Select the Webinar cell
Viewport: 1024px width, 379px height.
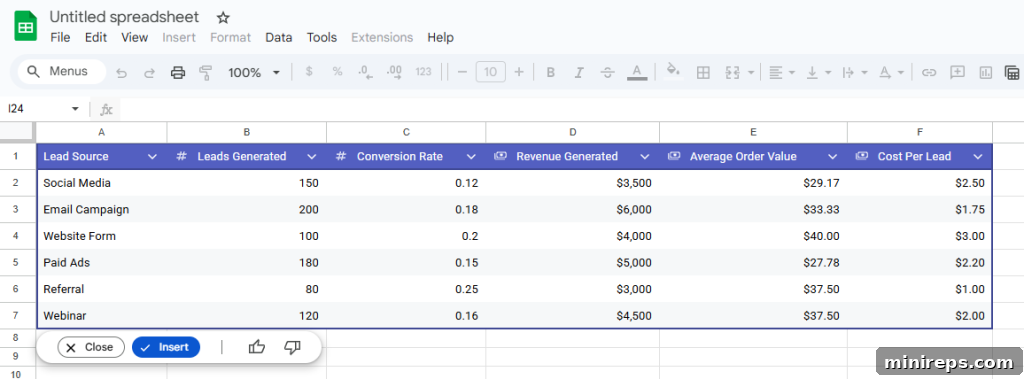101,316
